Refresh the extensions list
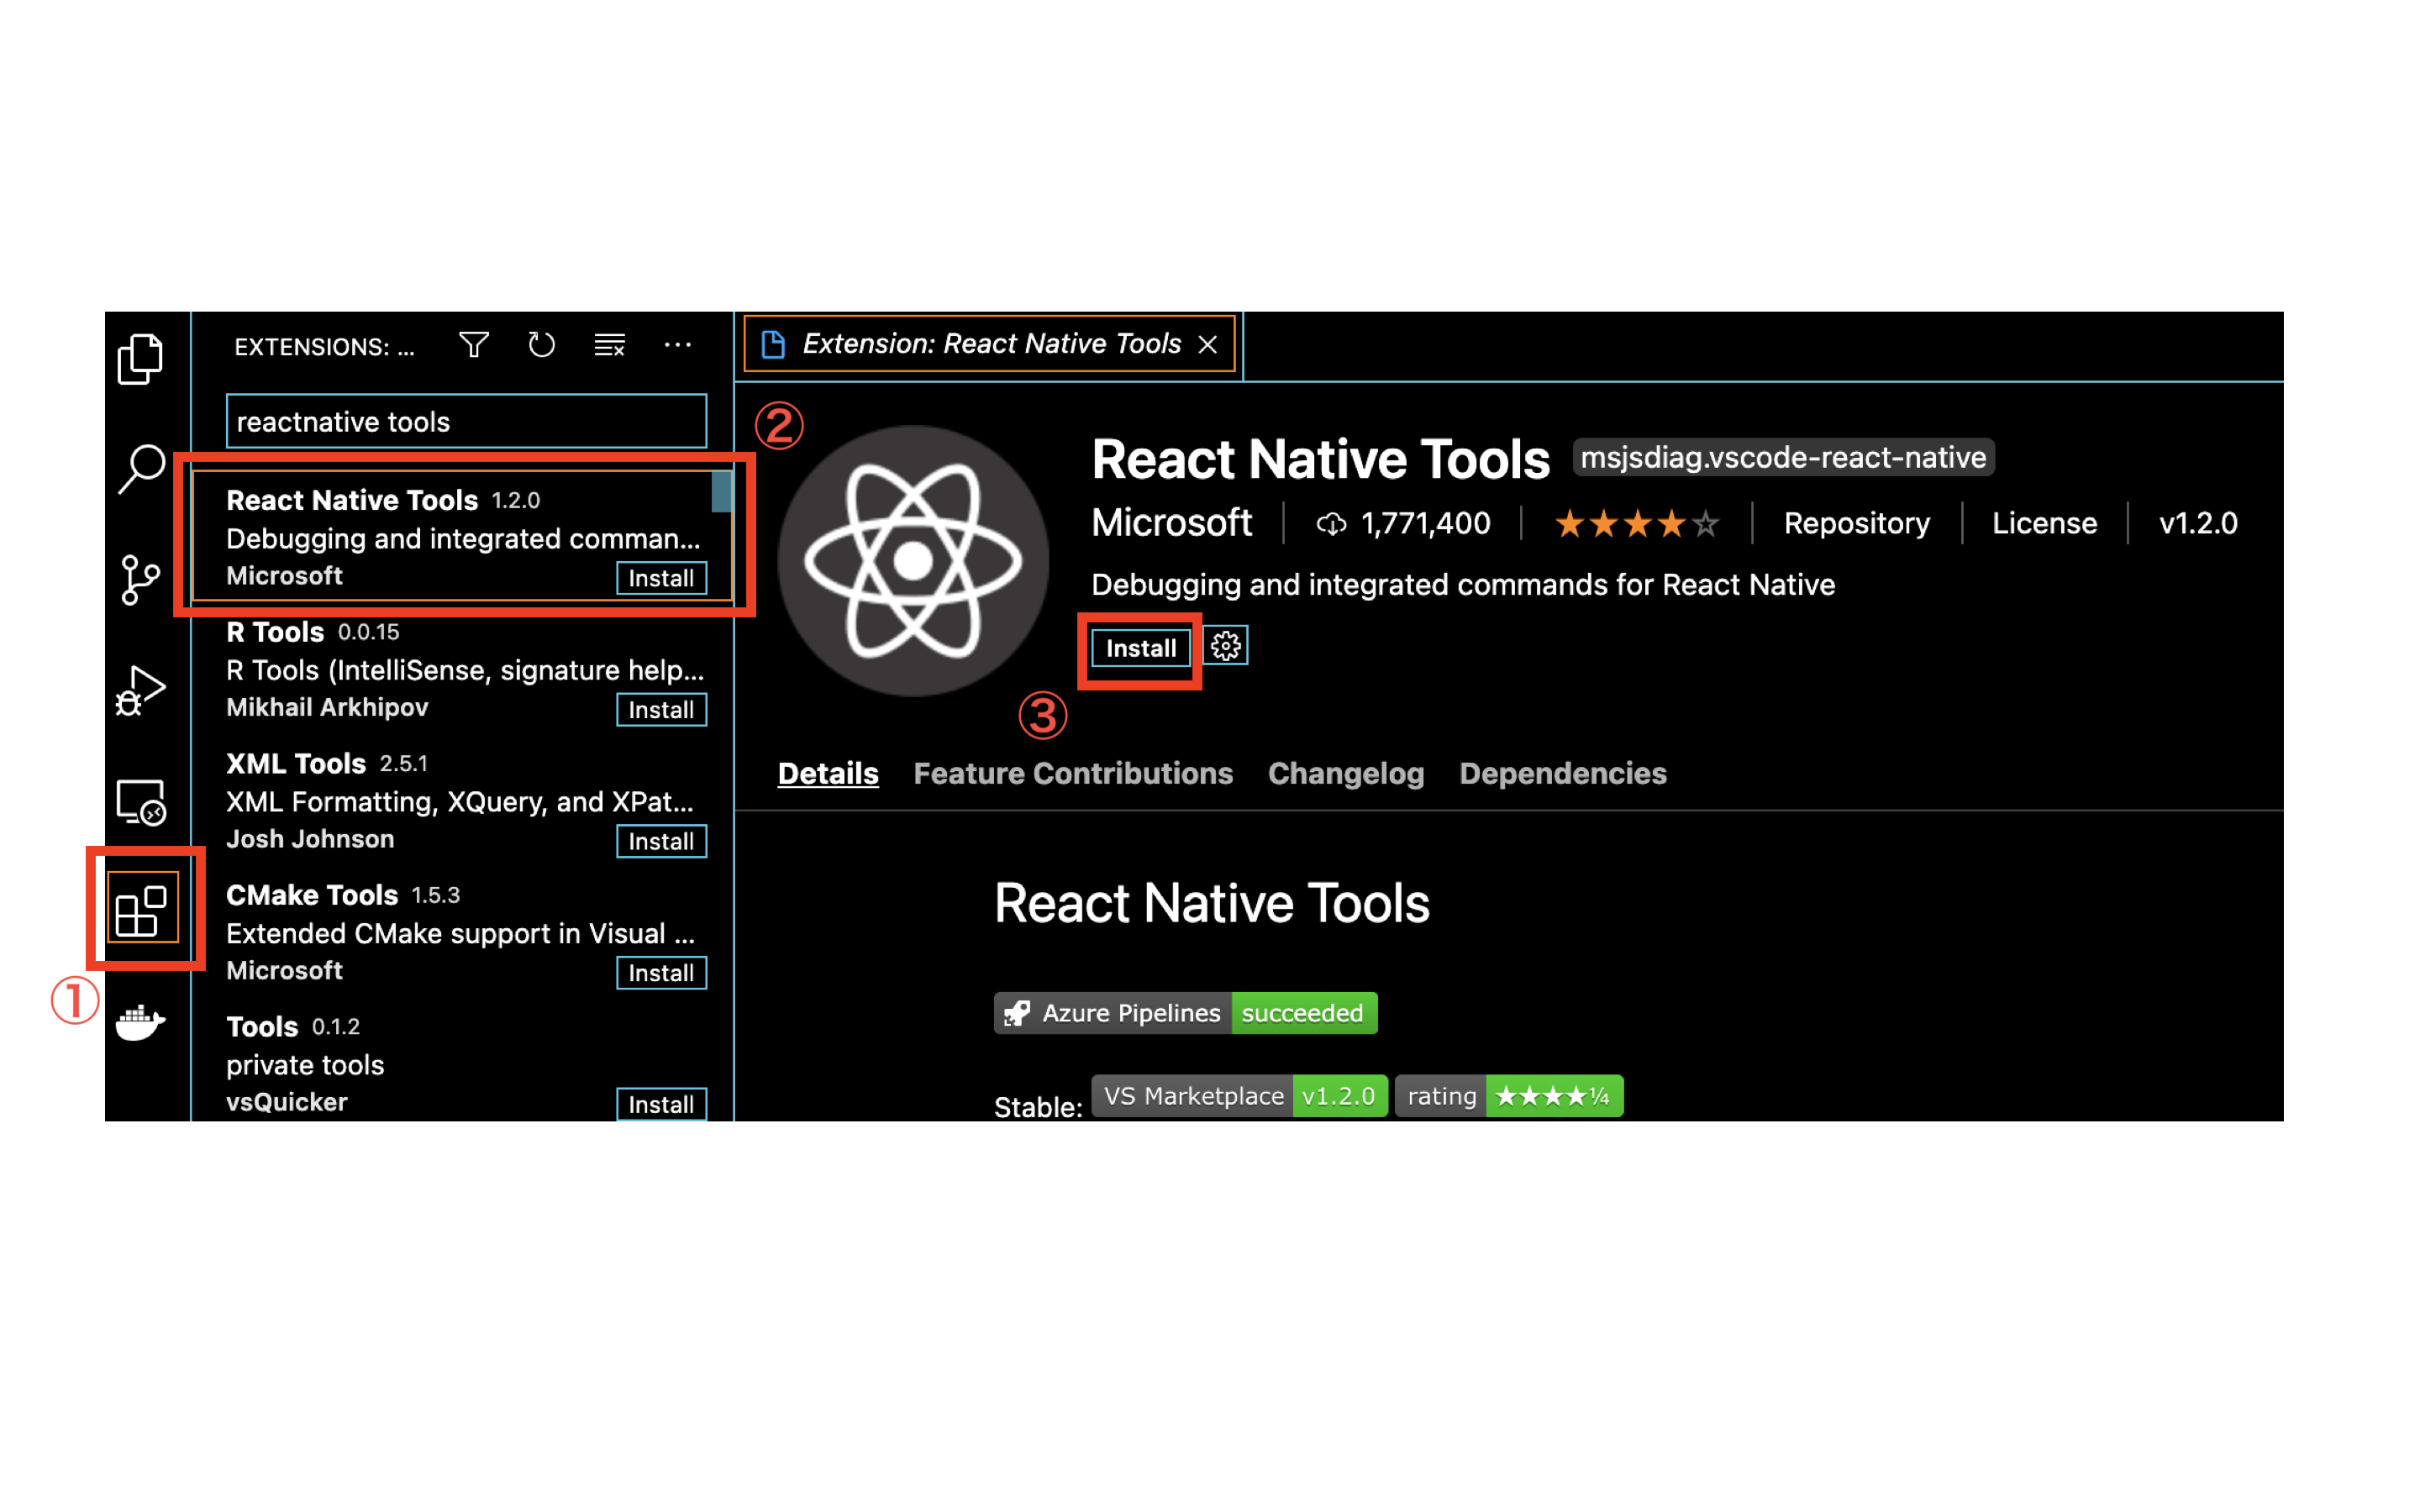The width and height of the screenshot is (2420, 1512). (542, 345)
